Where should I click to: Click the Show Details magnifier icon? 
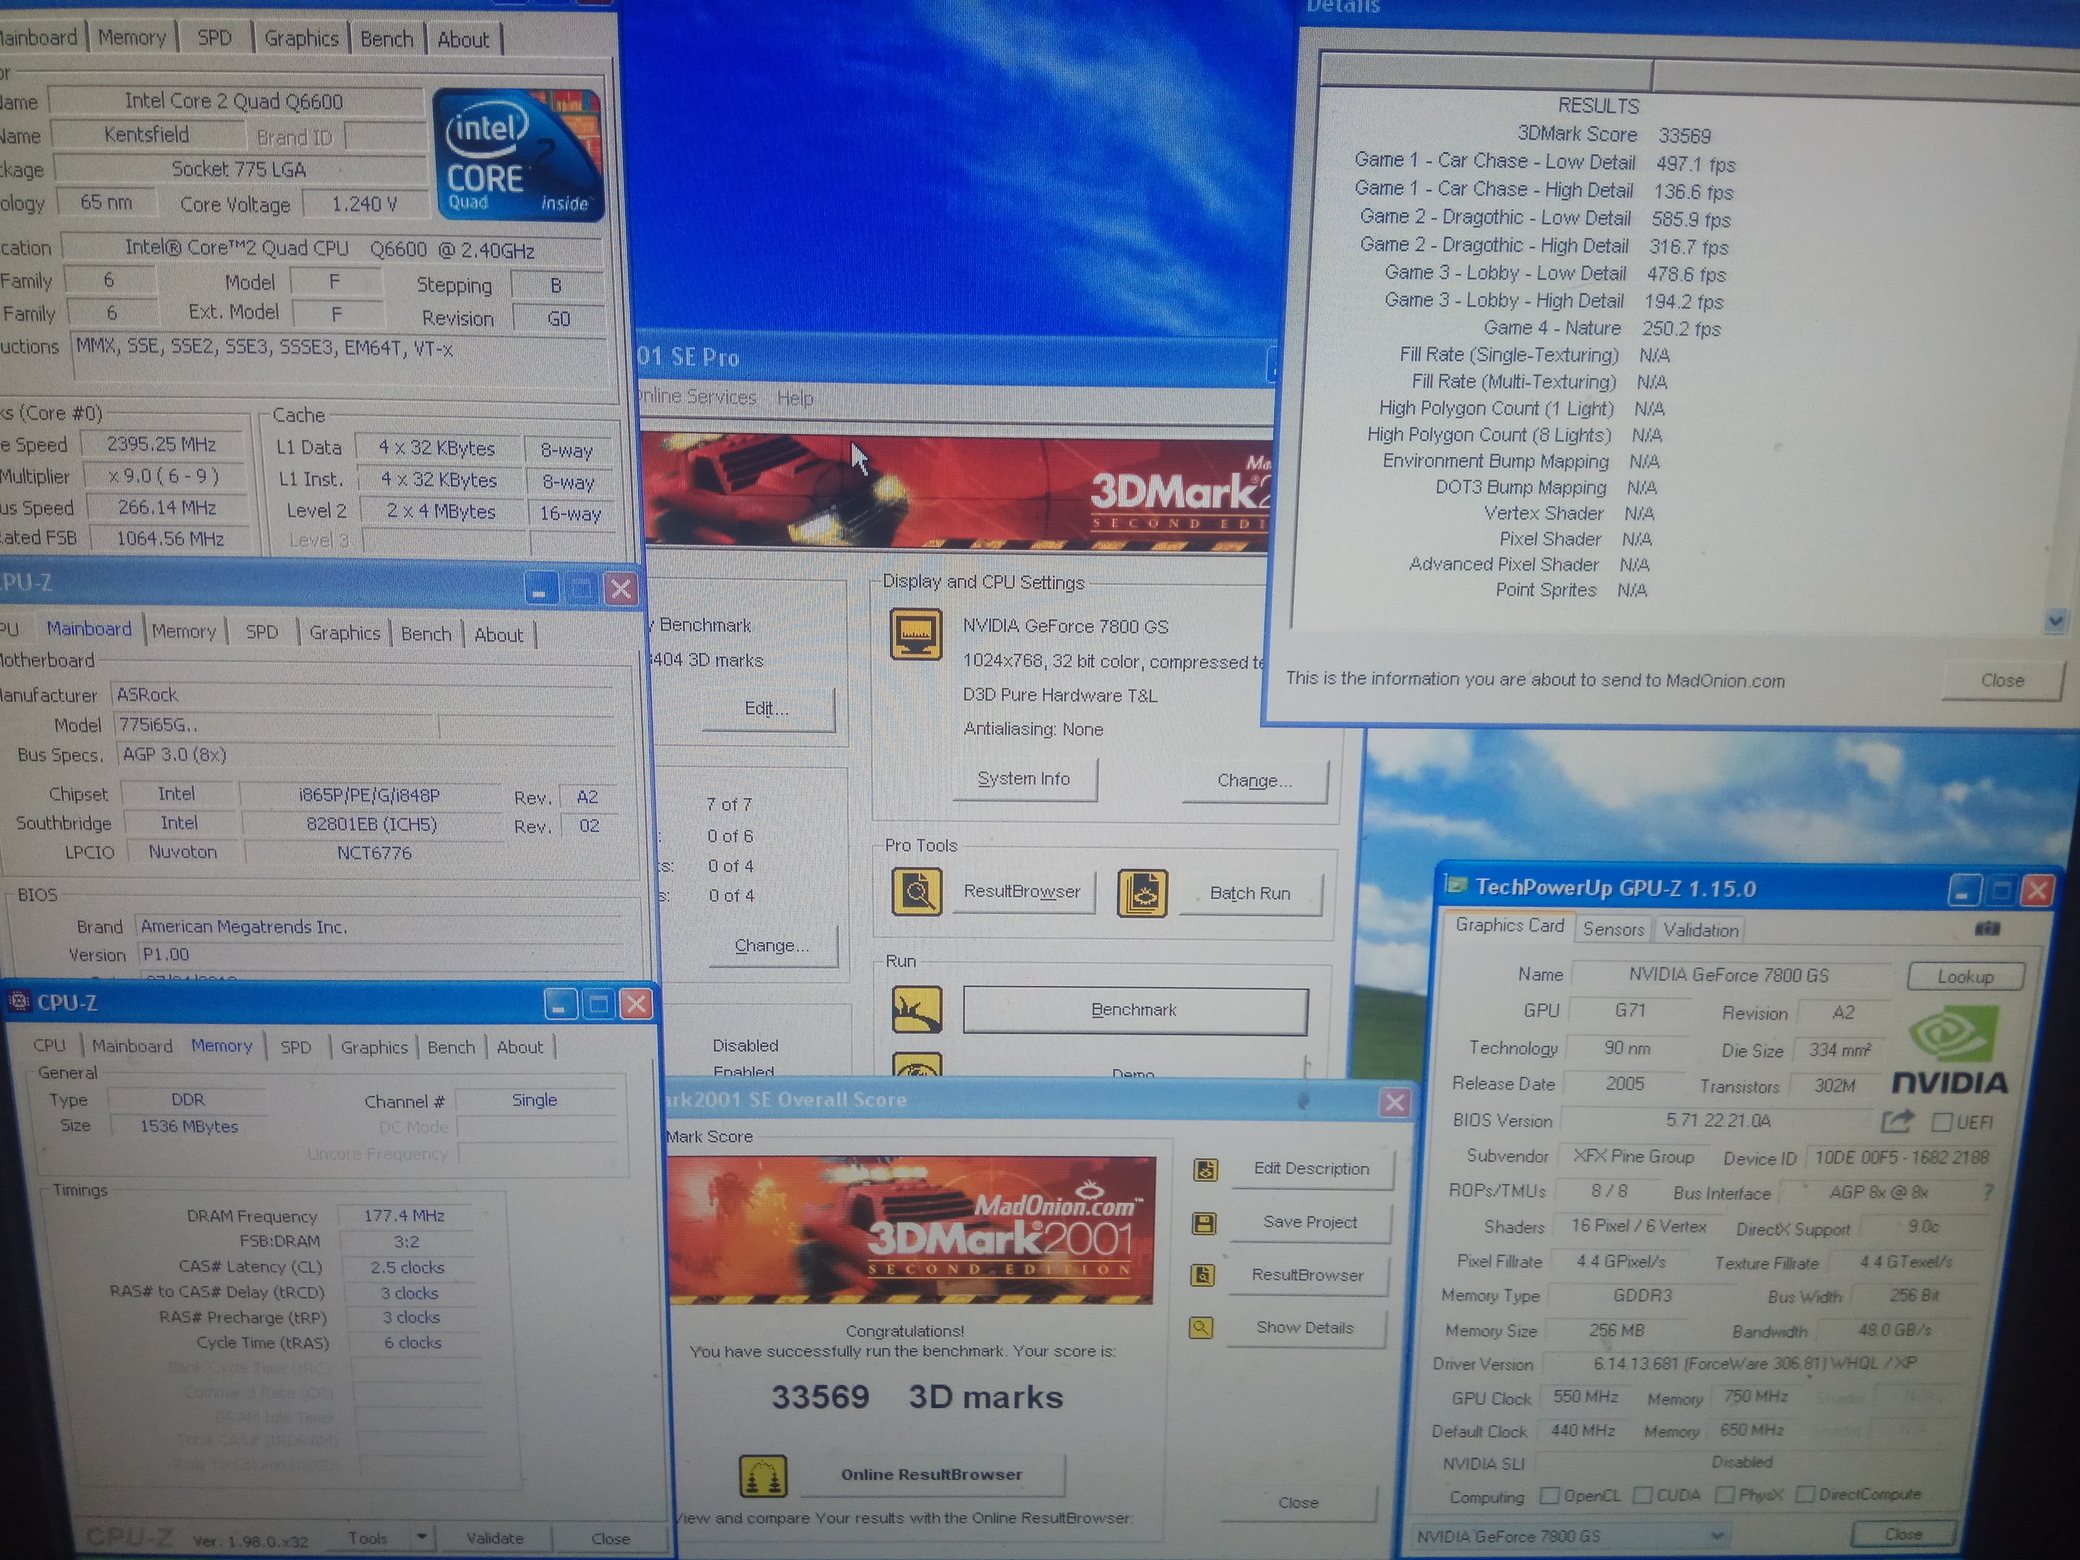(x=1201, y=1328)
